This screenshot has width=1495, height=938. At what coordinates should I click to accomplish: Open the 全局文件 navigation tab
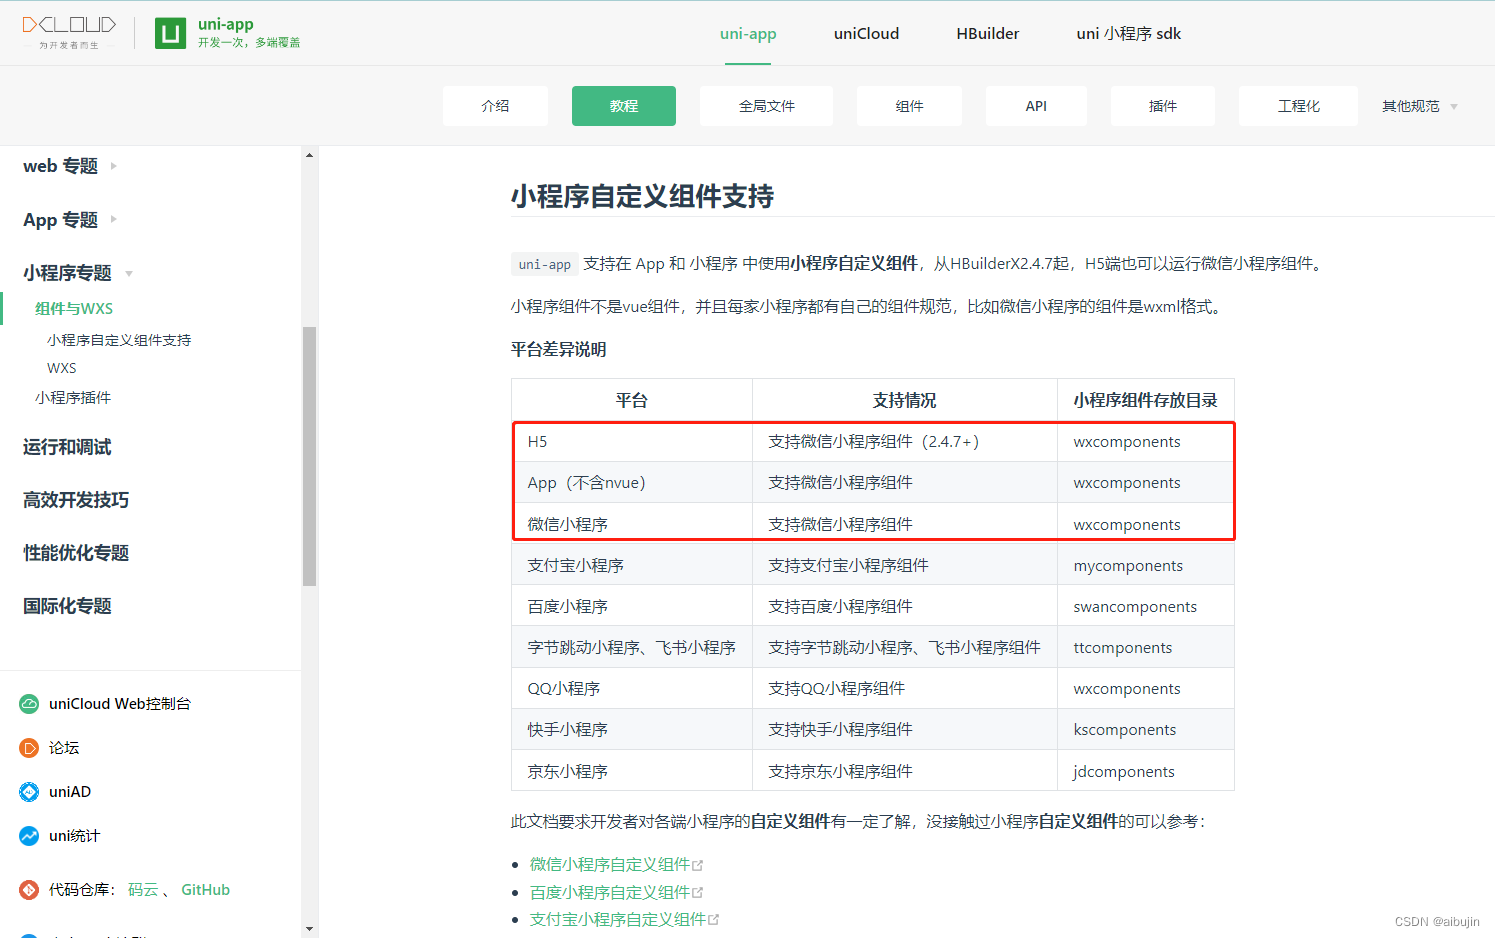click(x=767, y=106)
